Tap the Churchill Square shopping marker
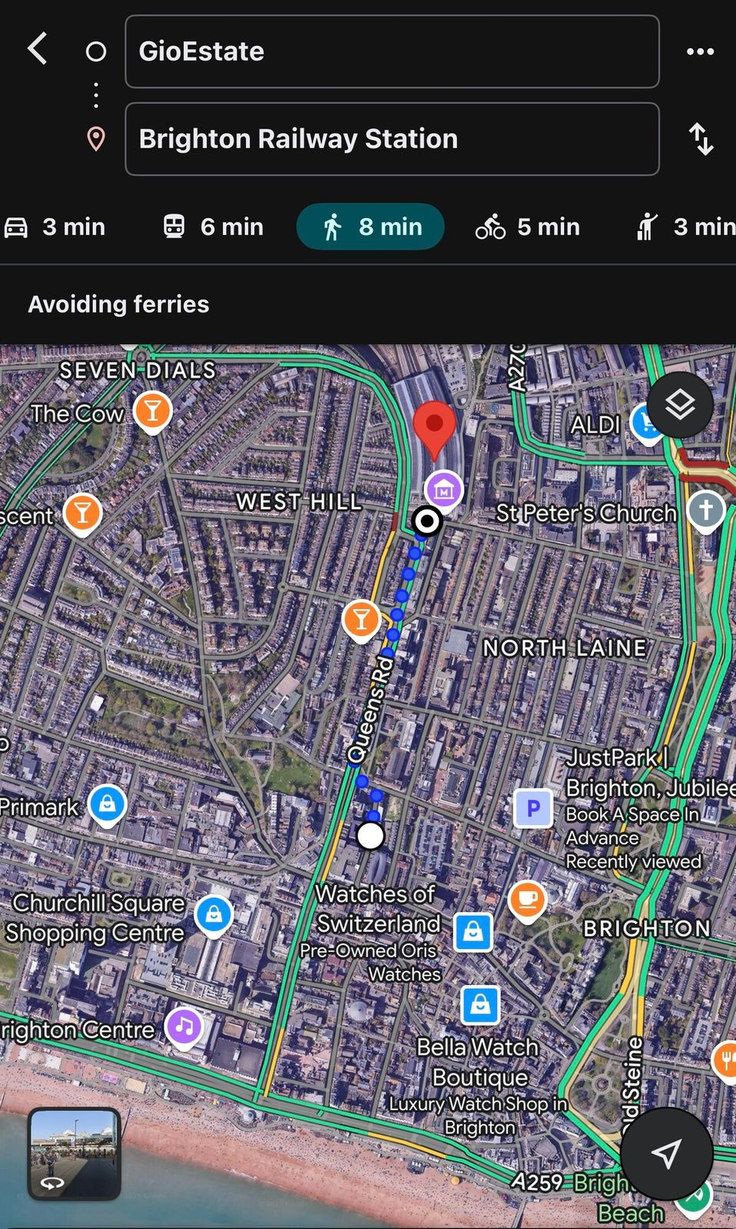 (x=213, y=914)
